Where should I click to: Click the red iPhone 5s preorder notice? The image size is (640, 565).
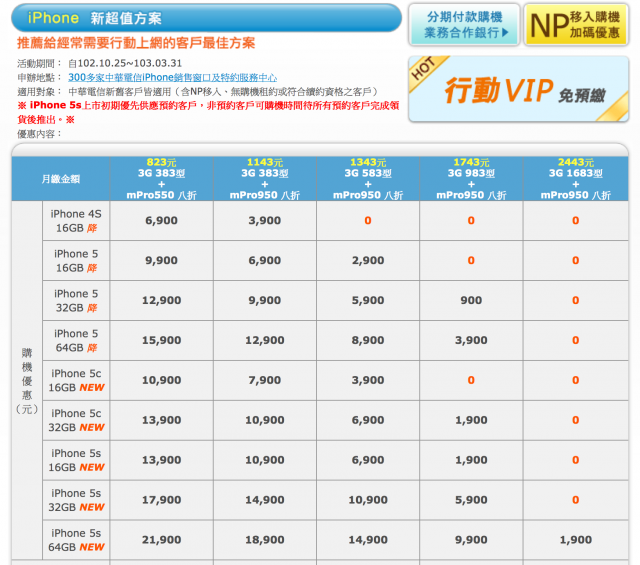(208, 112)
